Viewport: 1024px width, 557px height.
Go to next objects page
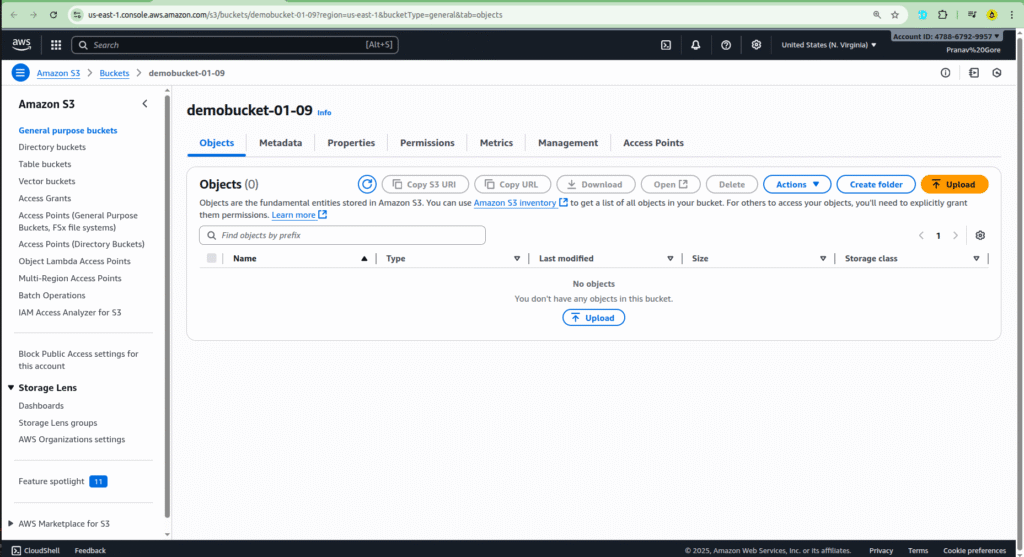coord(955,235)
